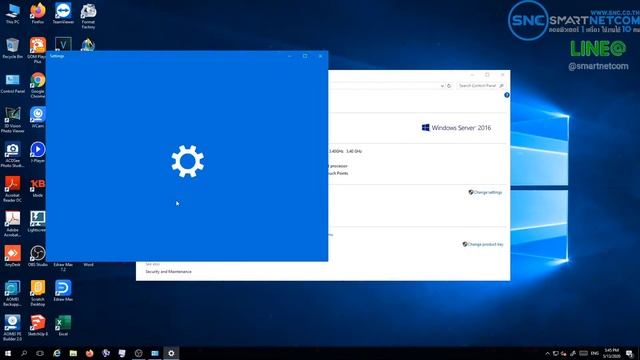The image size is (640, 360).
Task: Open the Action Center notifications icon
Action: coord(630,353)
